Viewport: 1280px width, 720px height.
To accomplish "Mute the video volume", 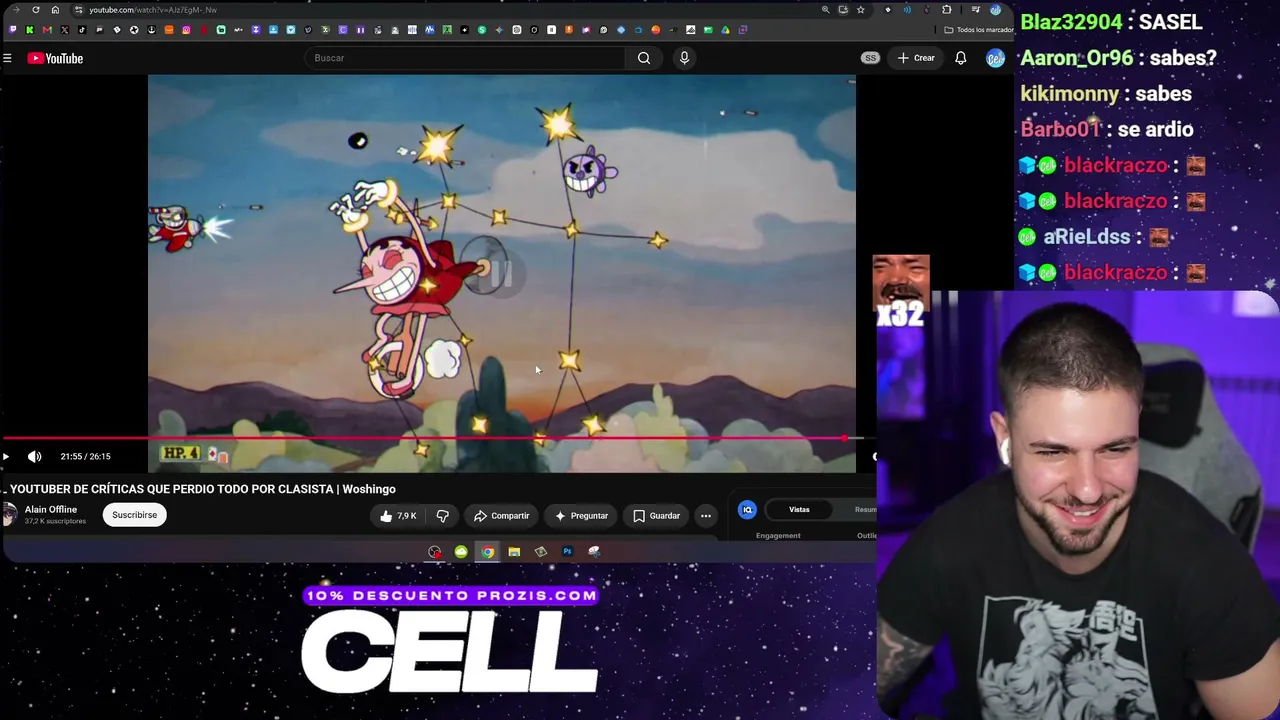I will point(35,457).
